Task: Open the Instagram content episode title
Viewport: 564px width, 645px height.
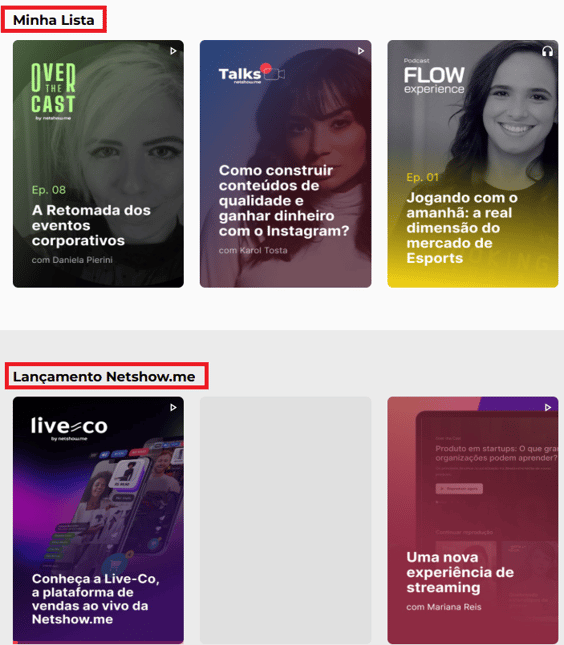Action: click(x=284, y=200)
